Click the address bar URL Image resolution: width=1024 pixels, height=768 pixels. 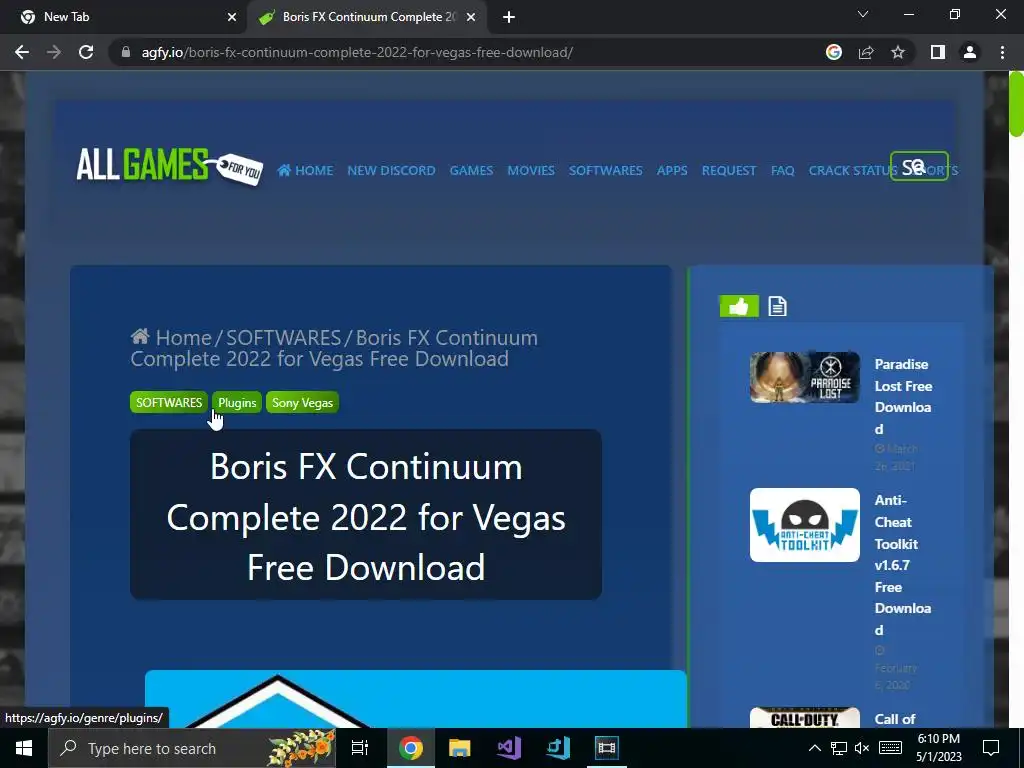click(x=357, y=52)
